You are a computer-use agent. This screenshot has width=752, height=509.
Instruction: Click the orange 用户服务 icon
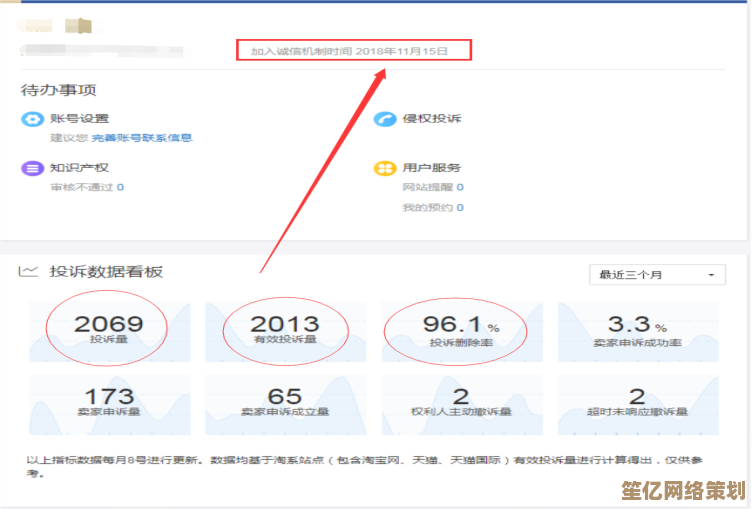point(385,168)
